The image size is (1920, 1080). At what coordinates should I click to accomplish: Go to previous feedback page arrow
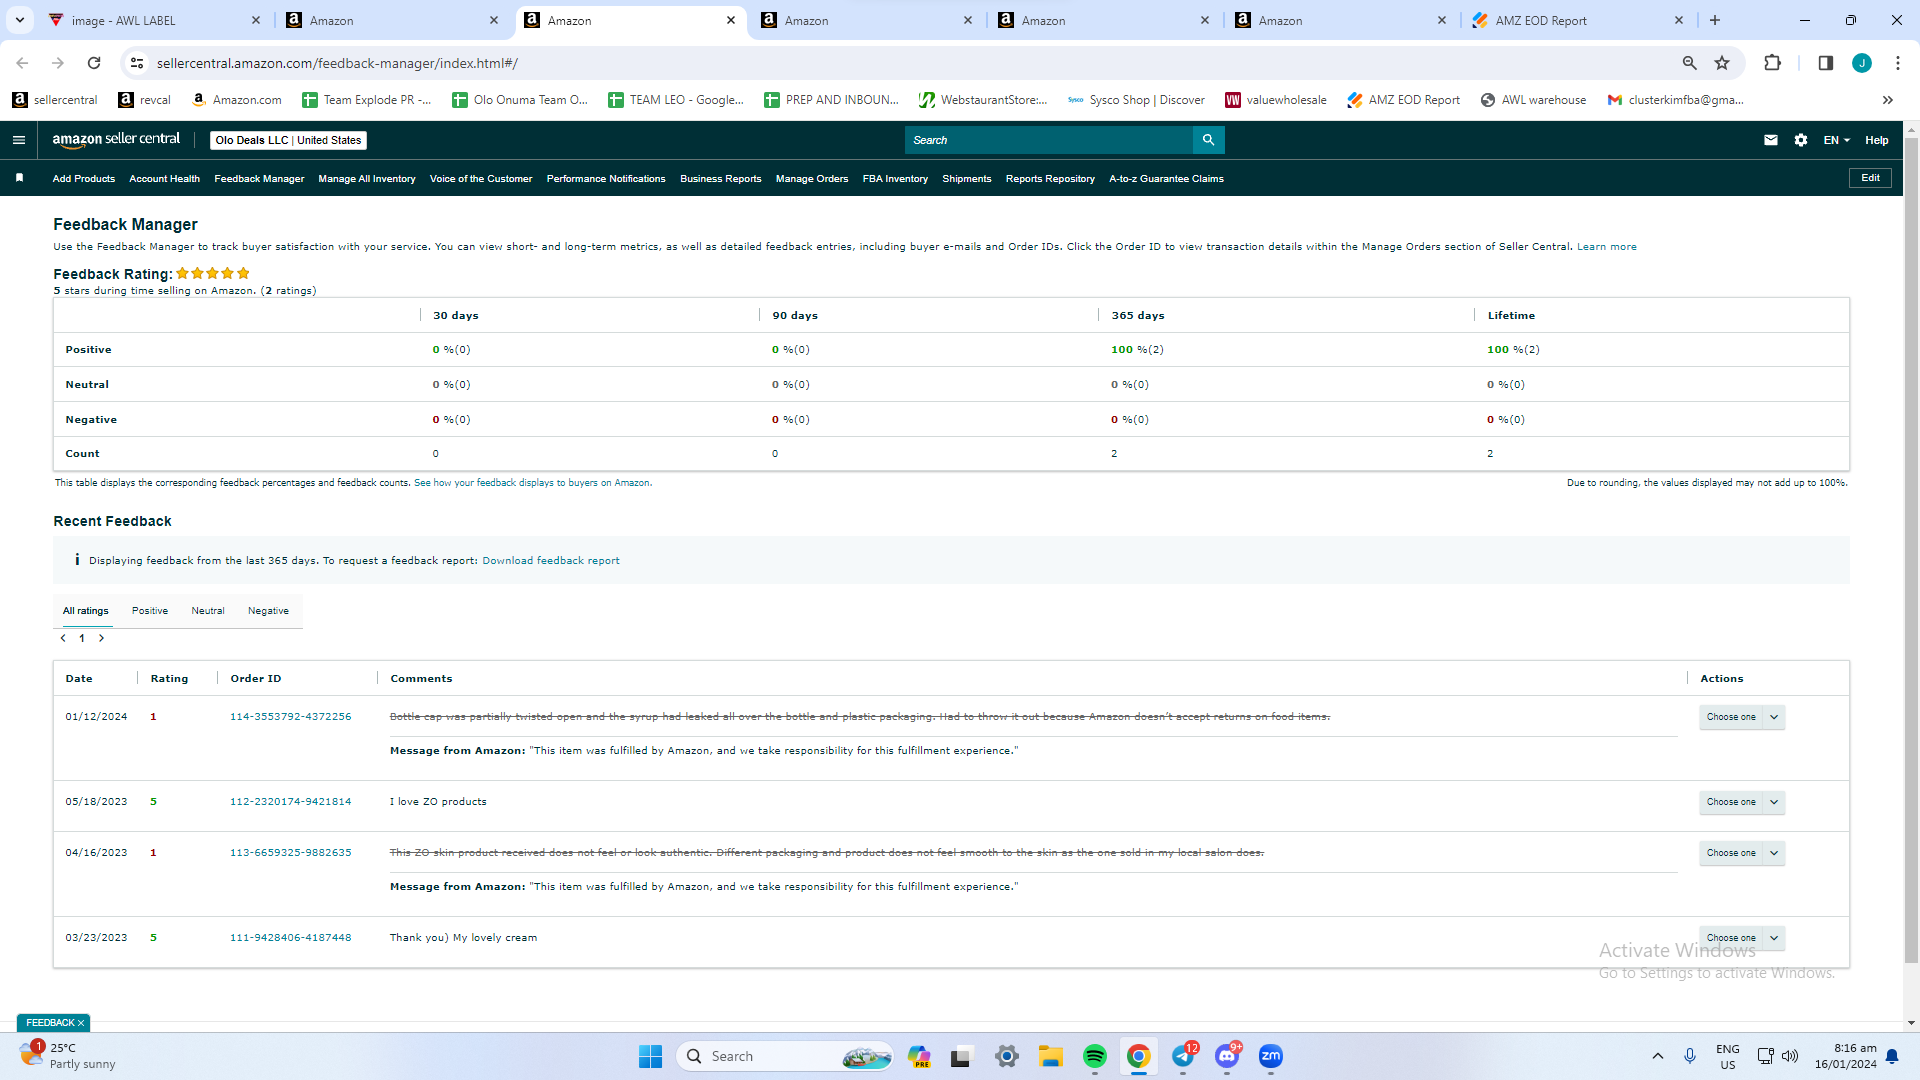[x=63, y=638]
